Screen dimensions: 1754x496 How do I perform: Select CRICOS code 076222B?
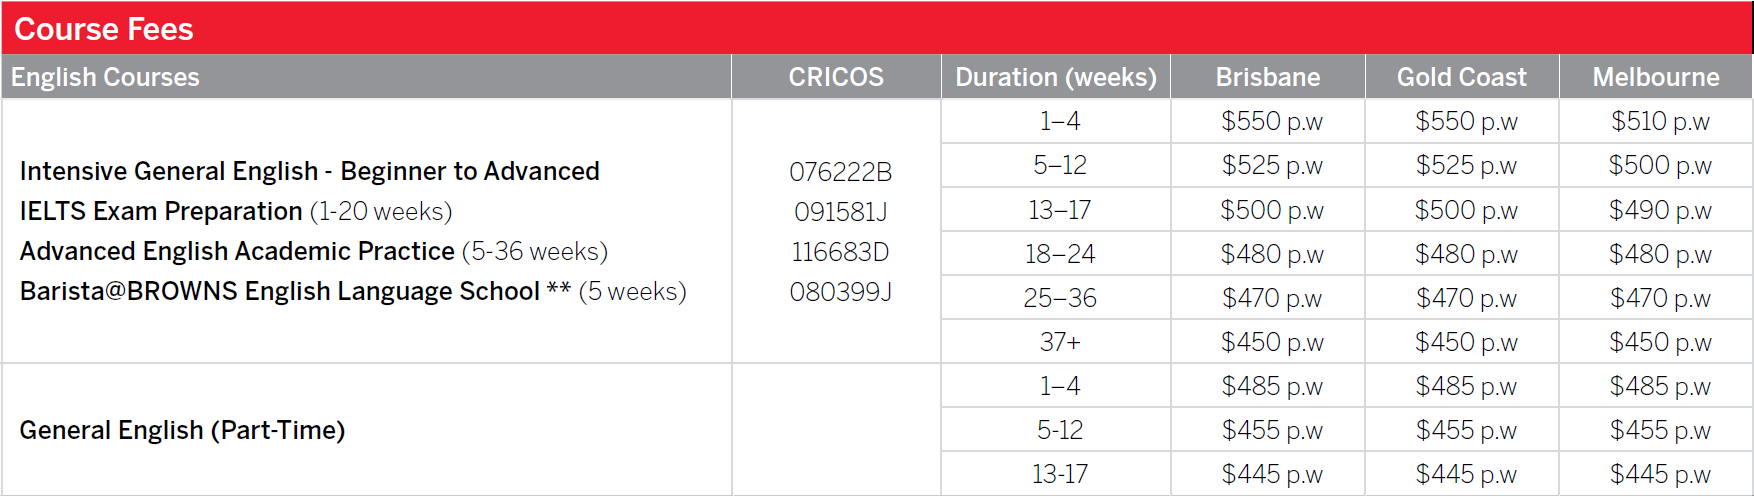pyautogui.click(x=840, y=172)
